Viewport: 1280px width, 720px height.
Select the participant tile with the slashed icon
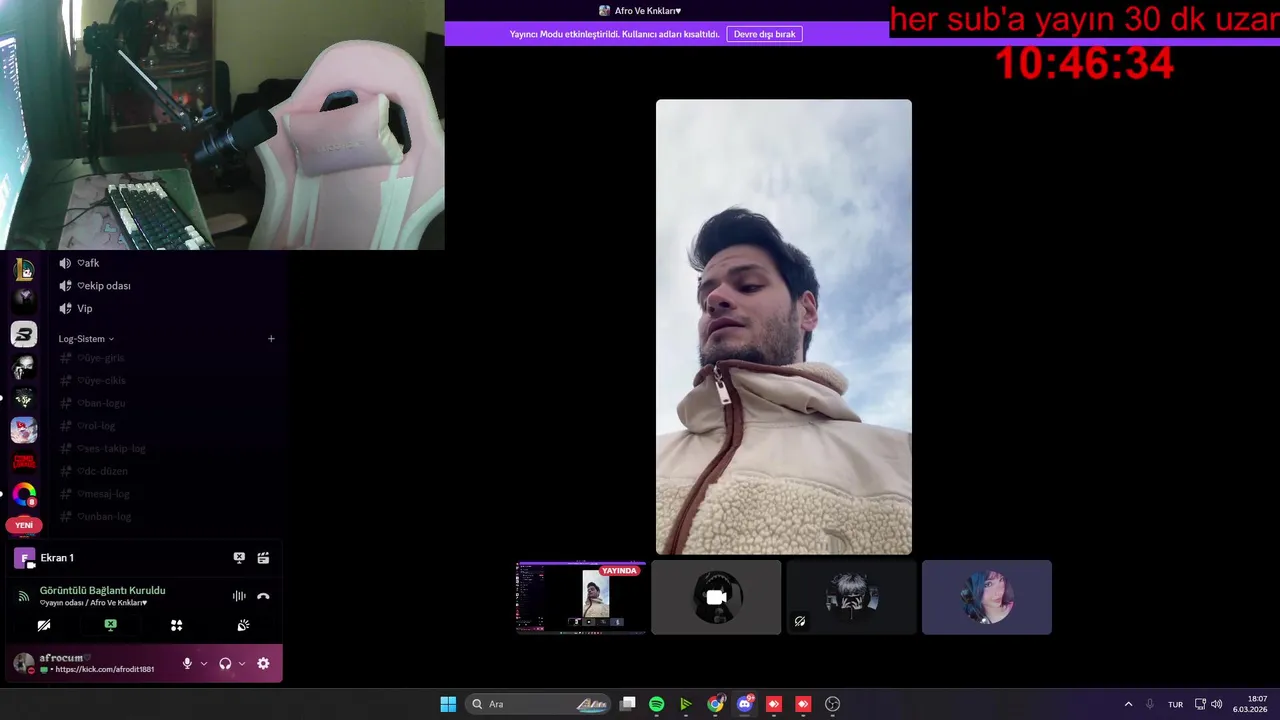(x=851, y=597)
